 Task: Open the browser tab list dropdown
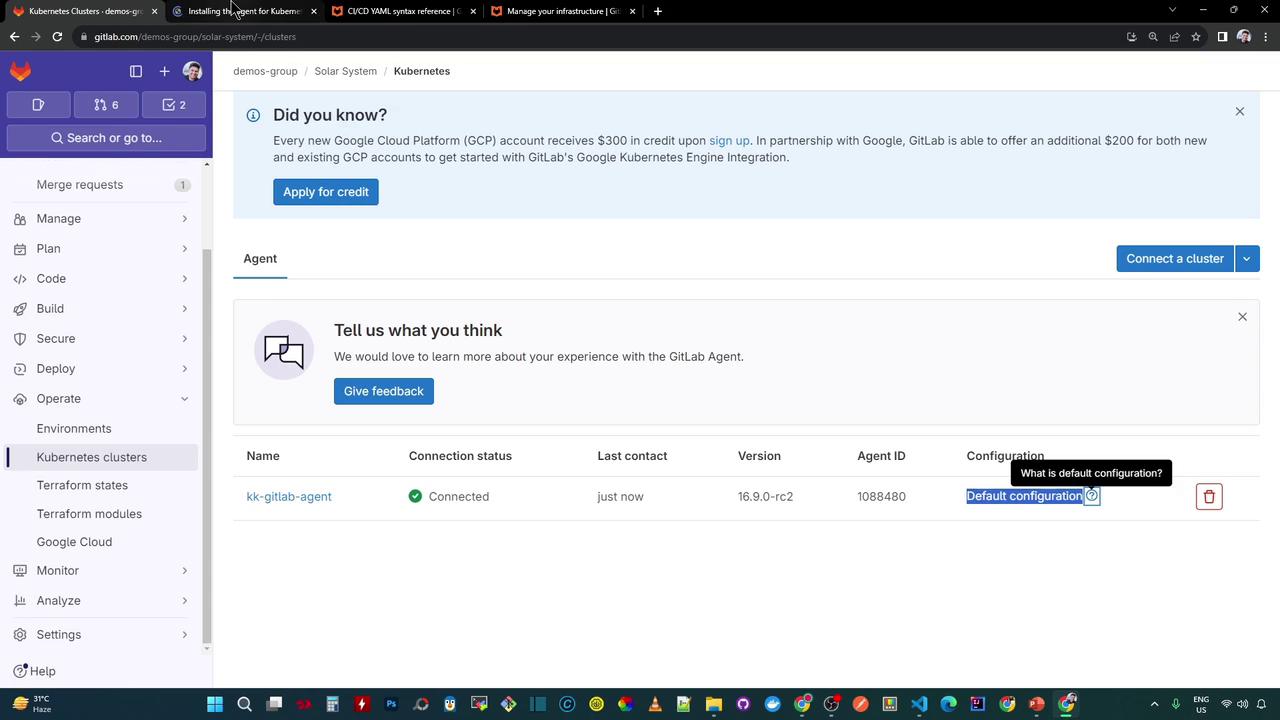(1172, 10)
